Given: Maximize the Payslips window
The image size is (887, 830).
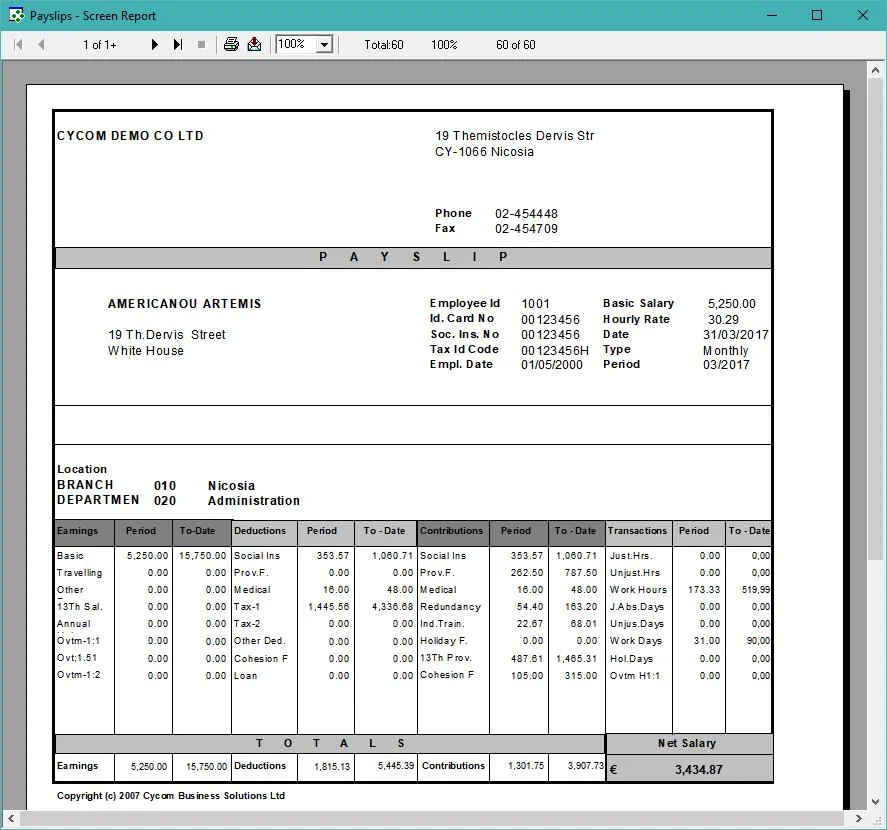Looking at the screenshot, I should (817, 15).
